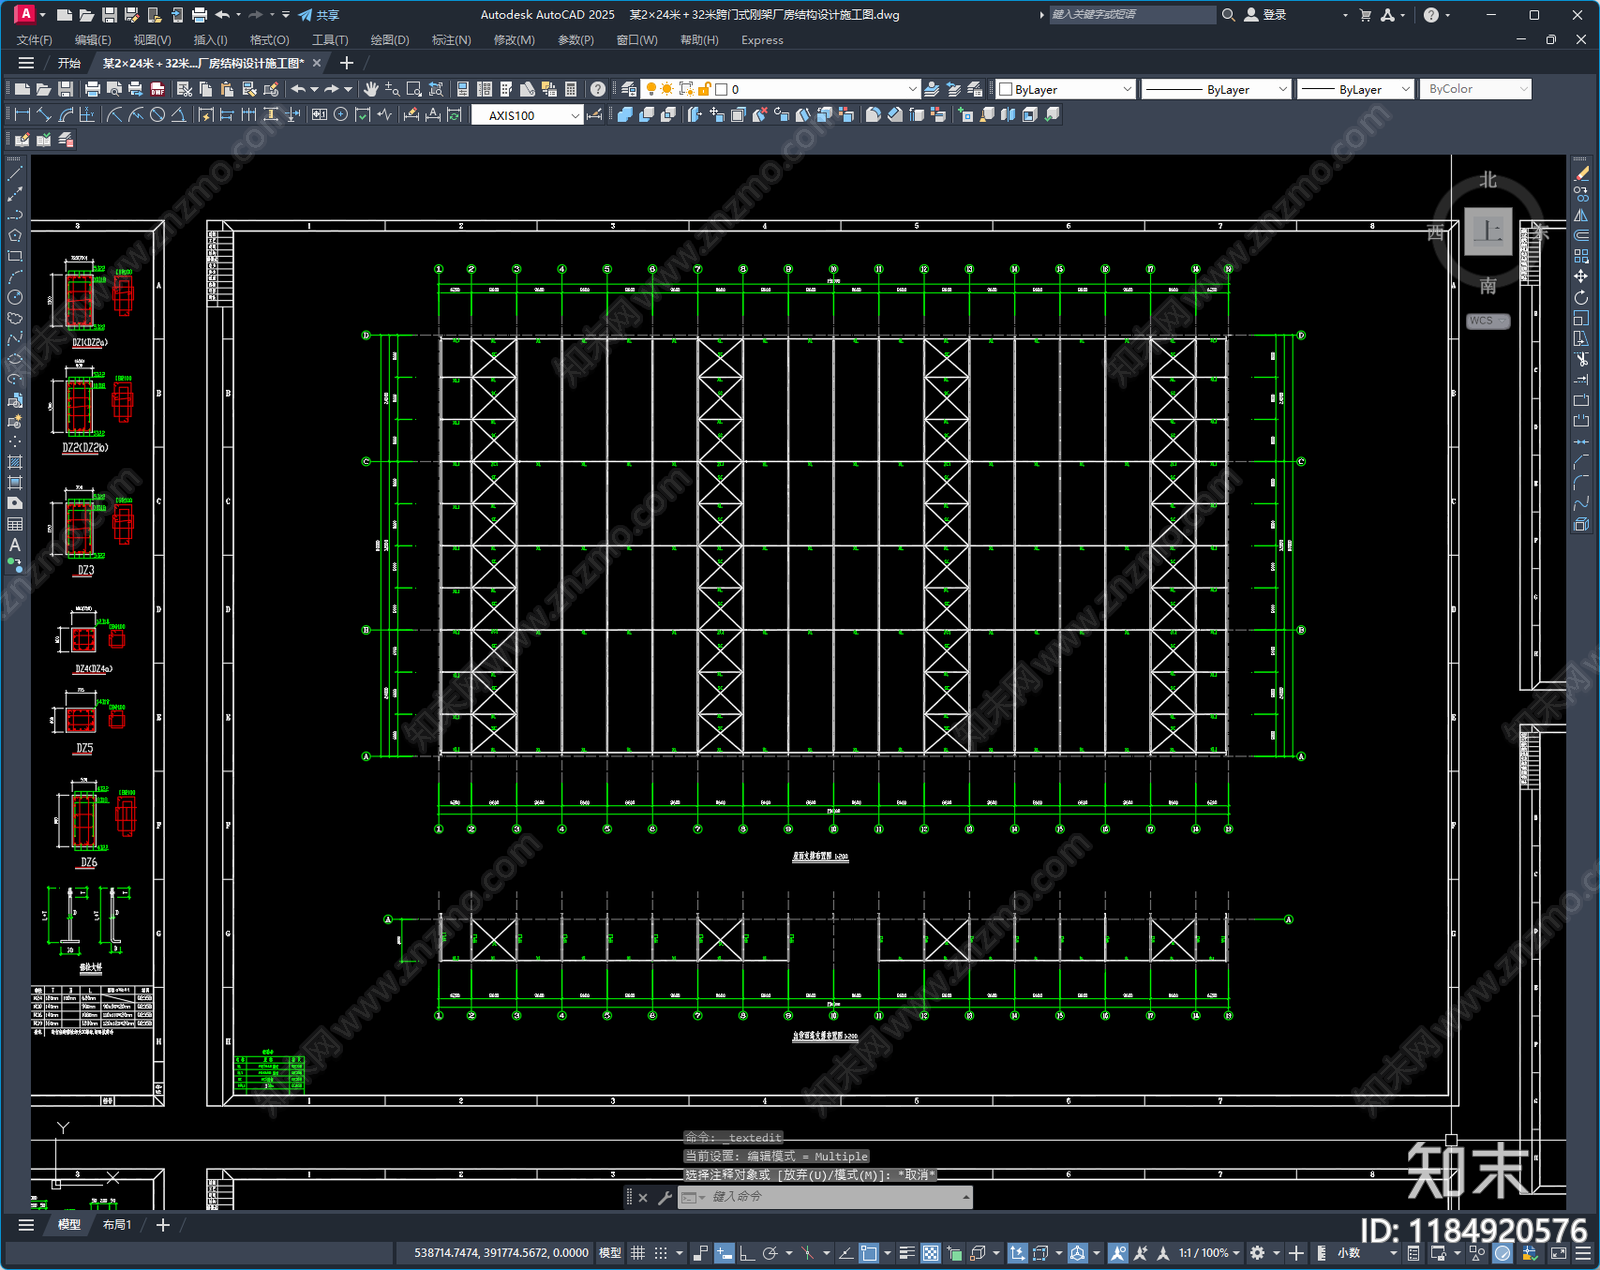Select the Hatch draw tool
This screenshot has height=1270, width=1600.
pyautogui.click(x=15, y=462)
